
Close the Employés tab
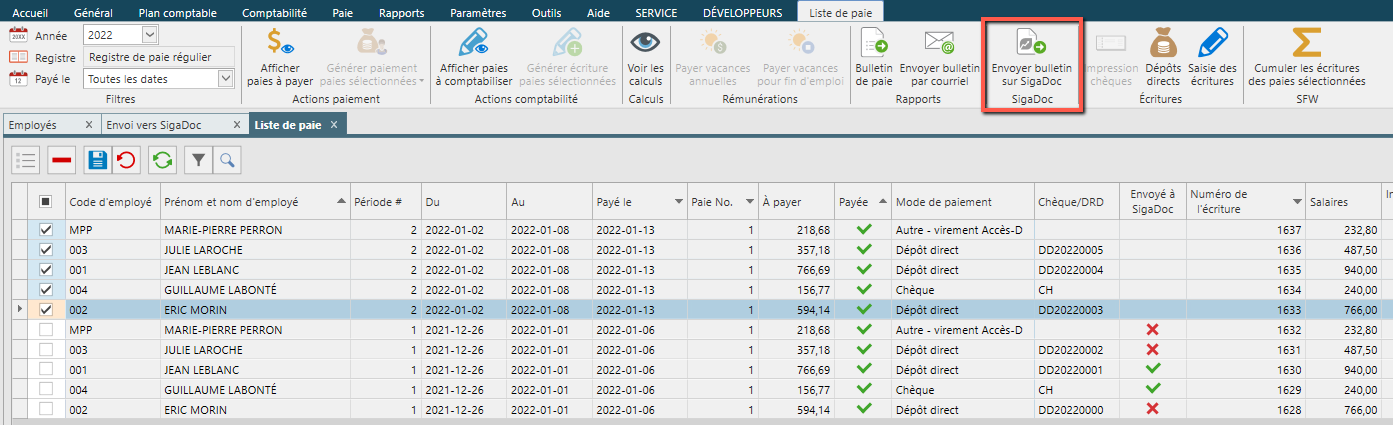pyautogui.click(x=89, y=125)
